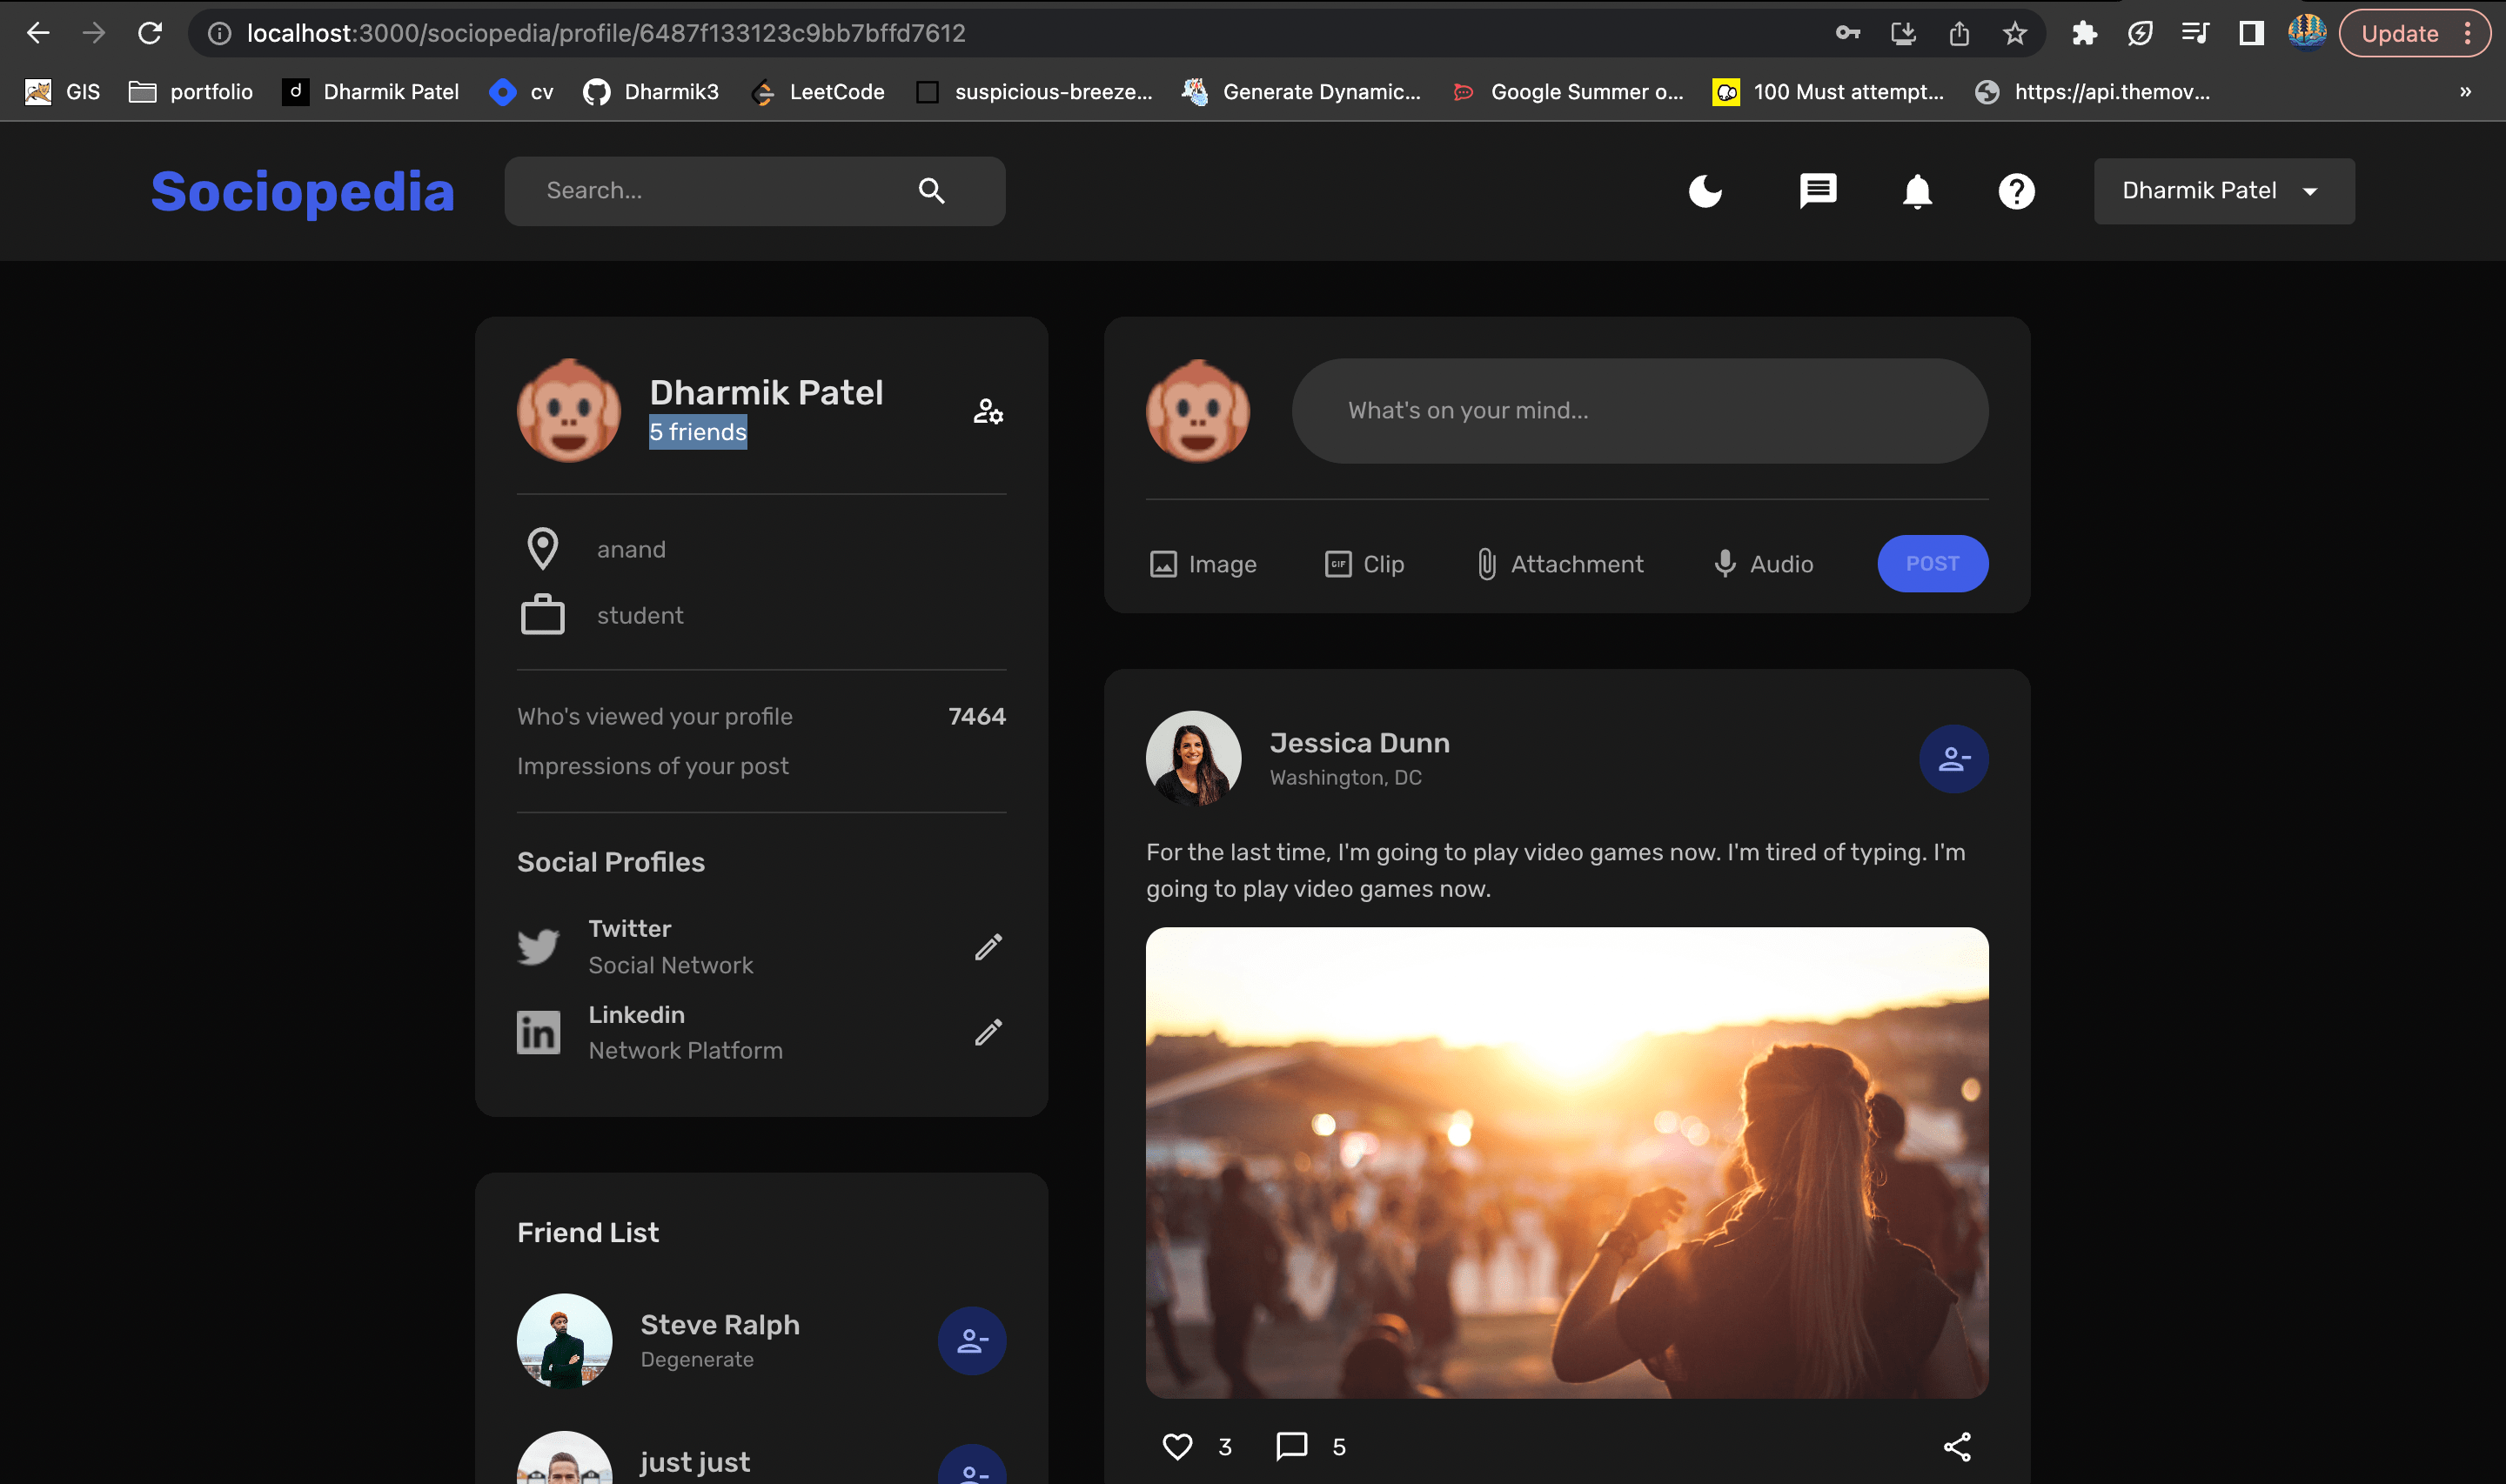Click Impressions of your post text

tap(653, 766)
